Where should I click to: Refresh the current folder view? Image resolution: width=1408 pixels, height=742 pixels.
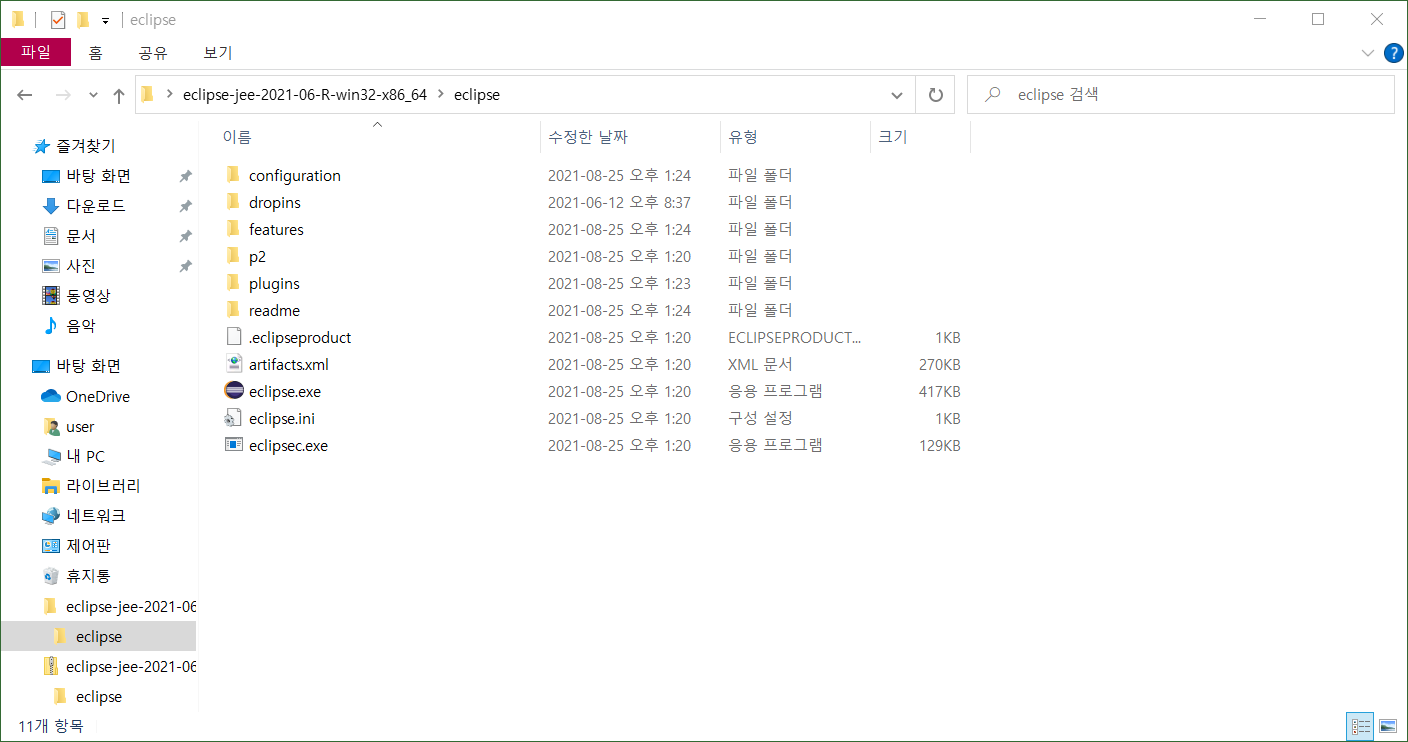tap(936, 95)
